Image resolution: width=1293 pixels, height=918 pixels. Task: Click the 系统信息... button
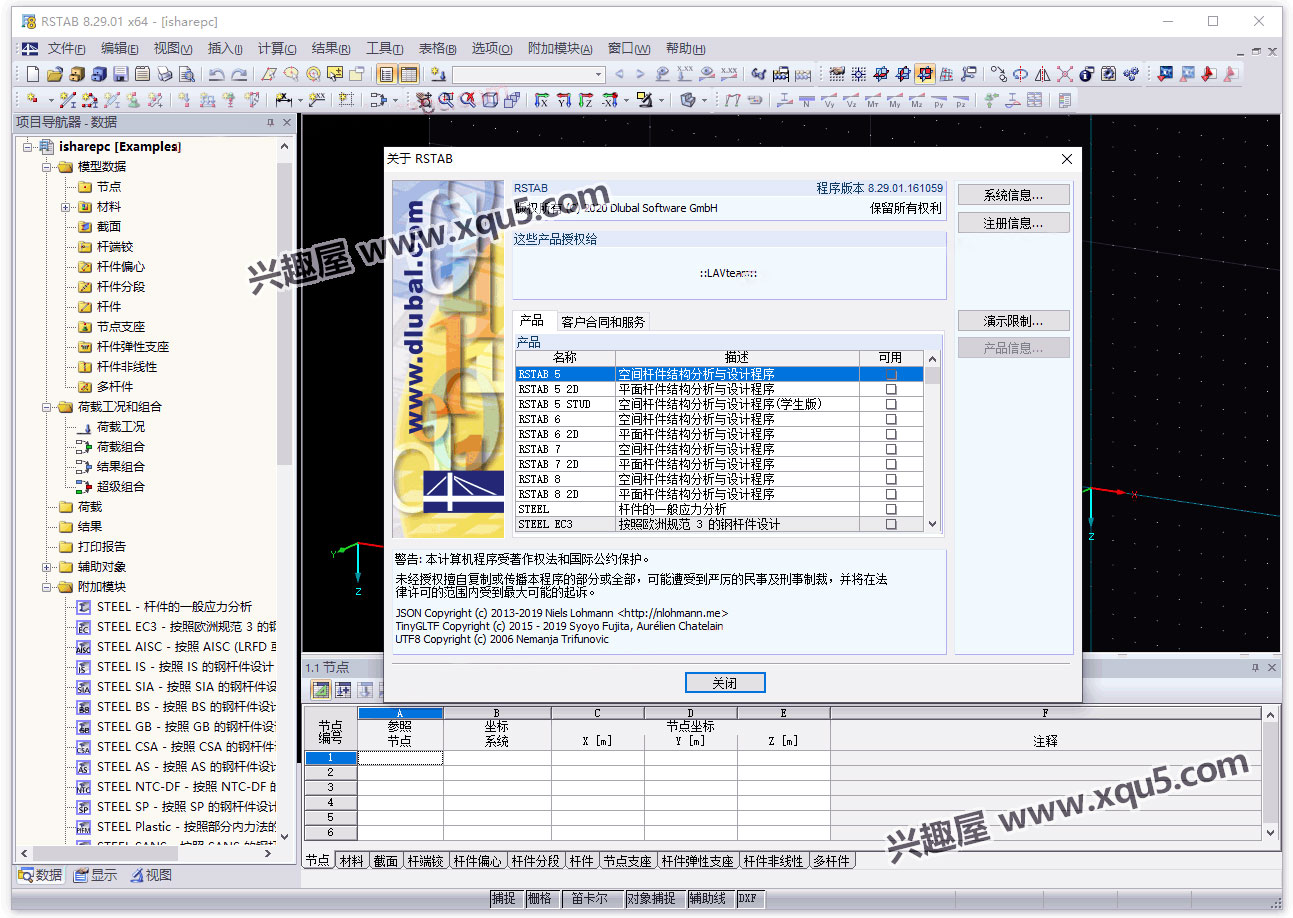1013,195
